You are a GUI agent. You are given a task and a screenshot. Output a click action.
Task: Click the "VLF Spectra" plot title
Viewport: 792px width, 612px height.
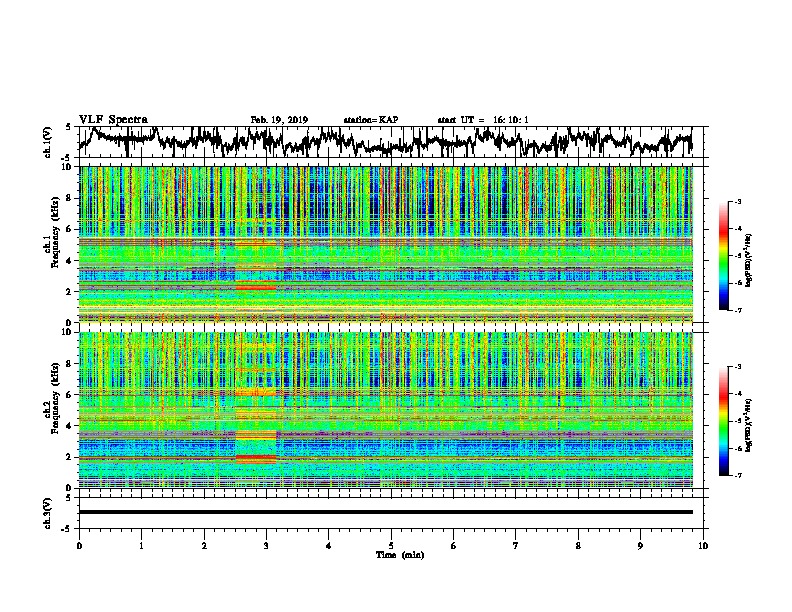click(x=113, y=119)
